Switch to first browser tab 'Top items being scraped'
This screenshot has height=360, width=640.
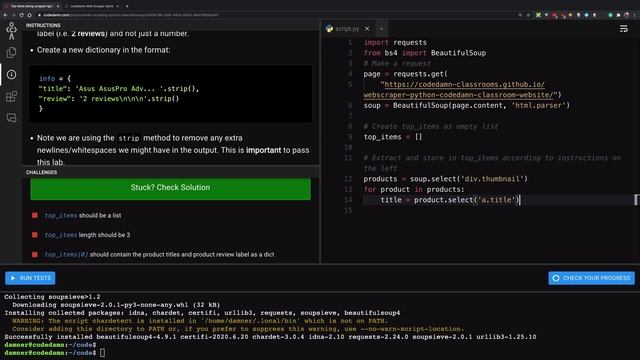point(32,6)
